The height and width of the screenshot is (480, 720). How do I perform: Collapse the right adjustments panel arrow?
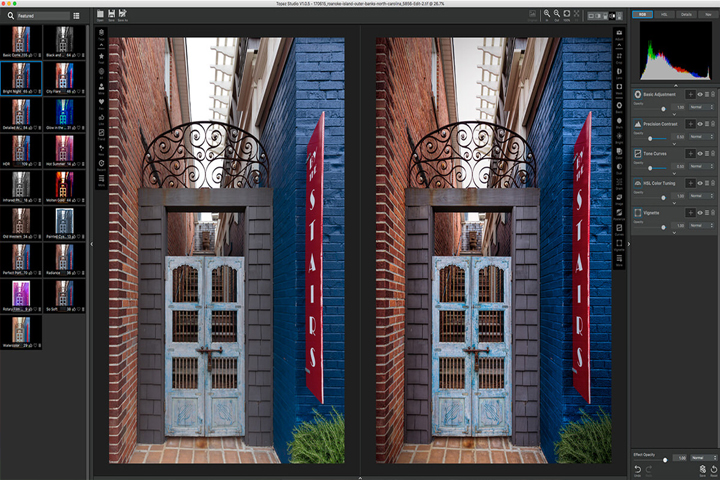click(629, 244)
